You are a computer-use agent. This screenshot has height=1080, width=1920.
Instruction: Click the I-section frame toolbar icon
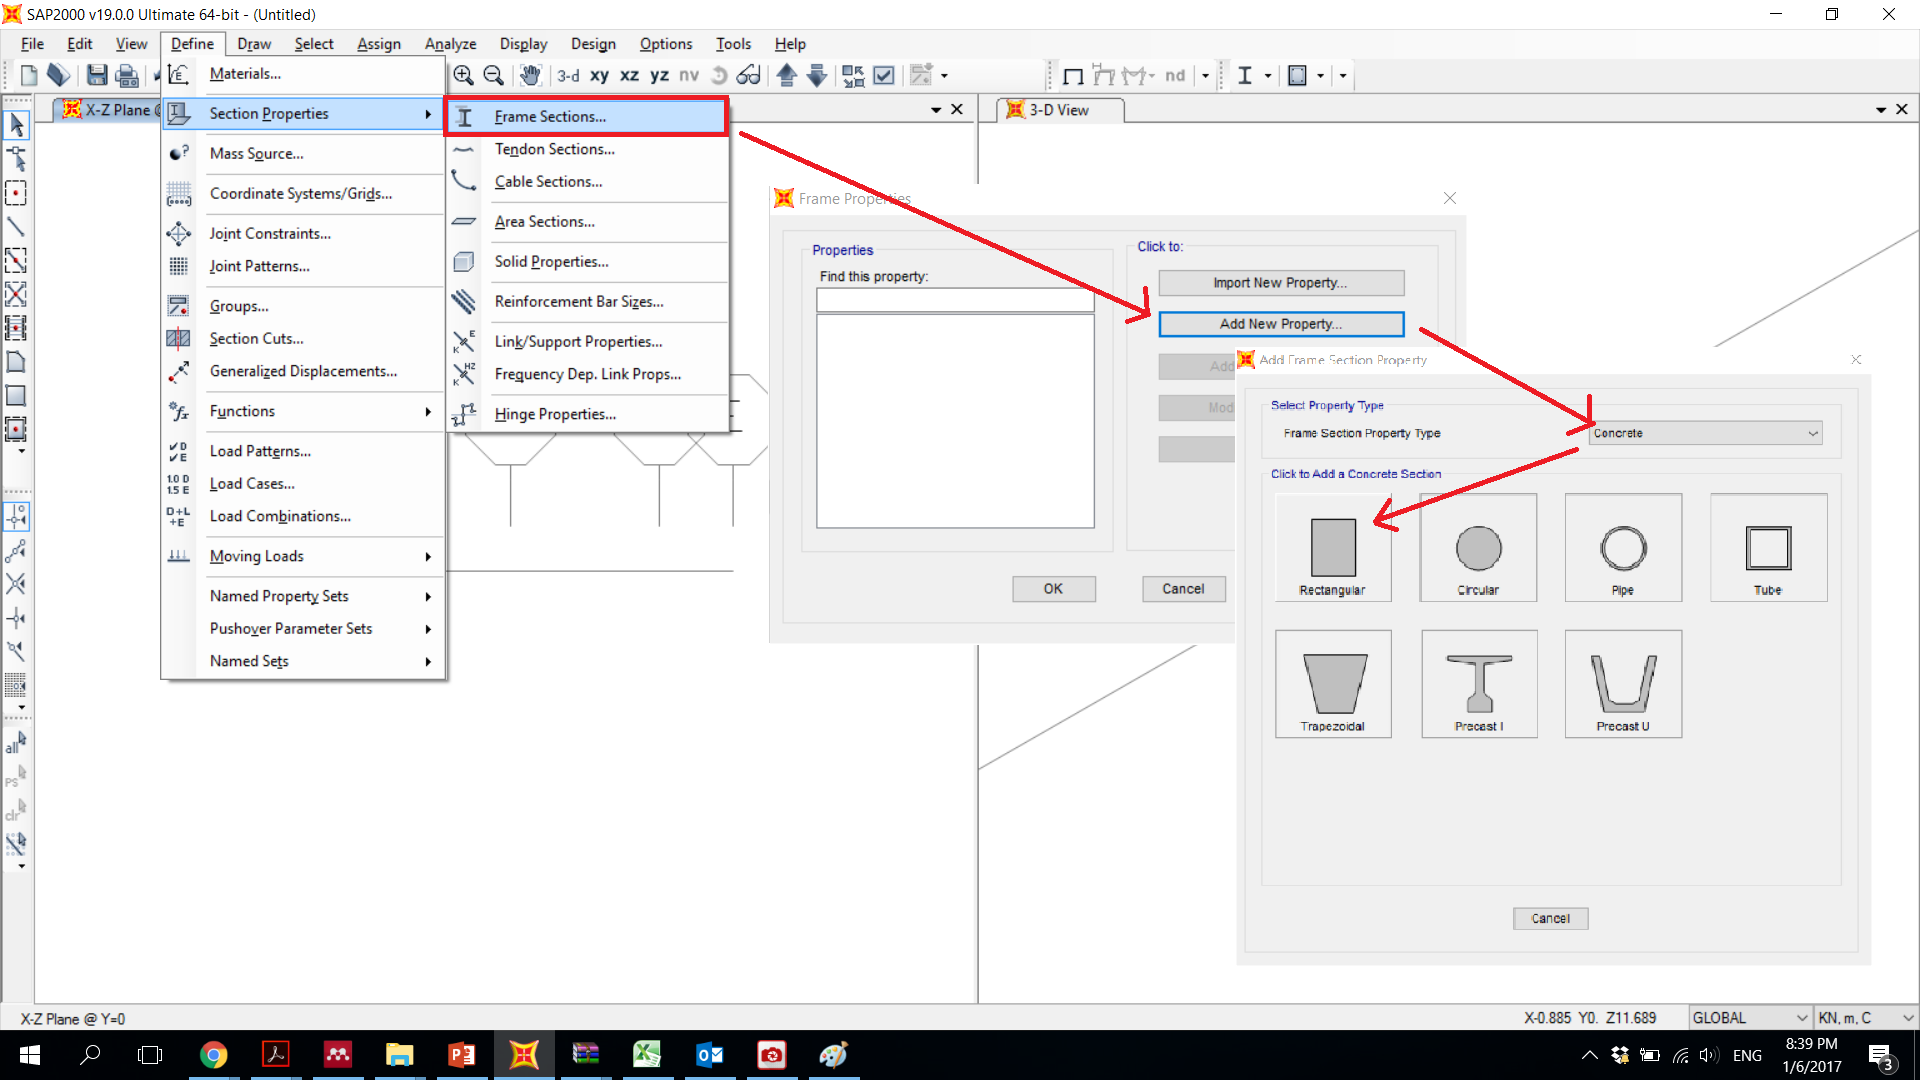(1244, 75)
